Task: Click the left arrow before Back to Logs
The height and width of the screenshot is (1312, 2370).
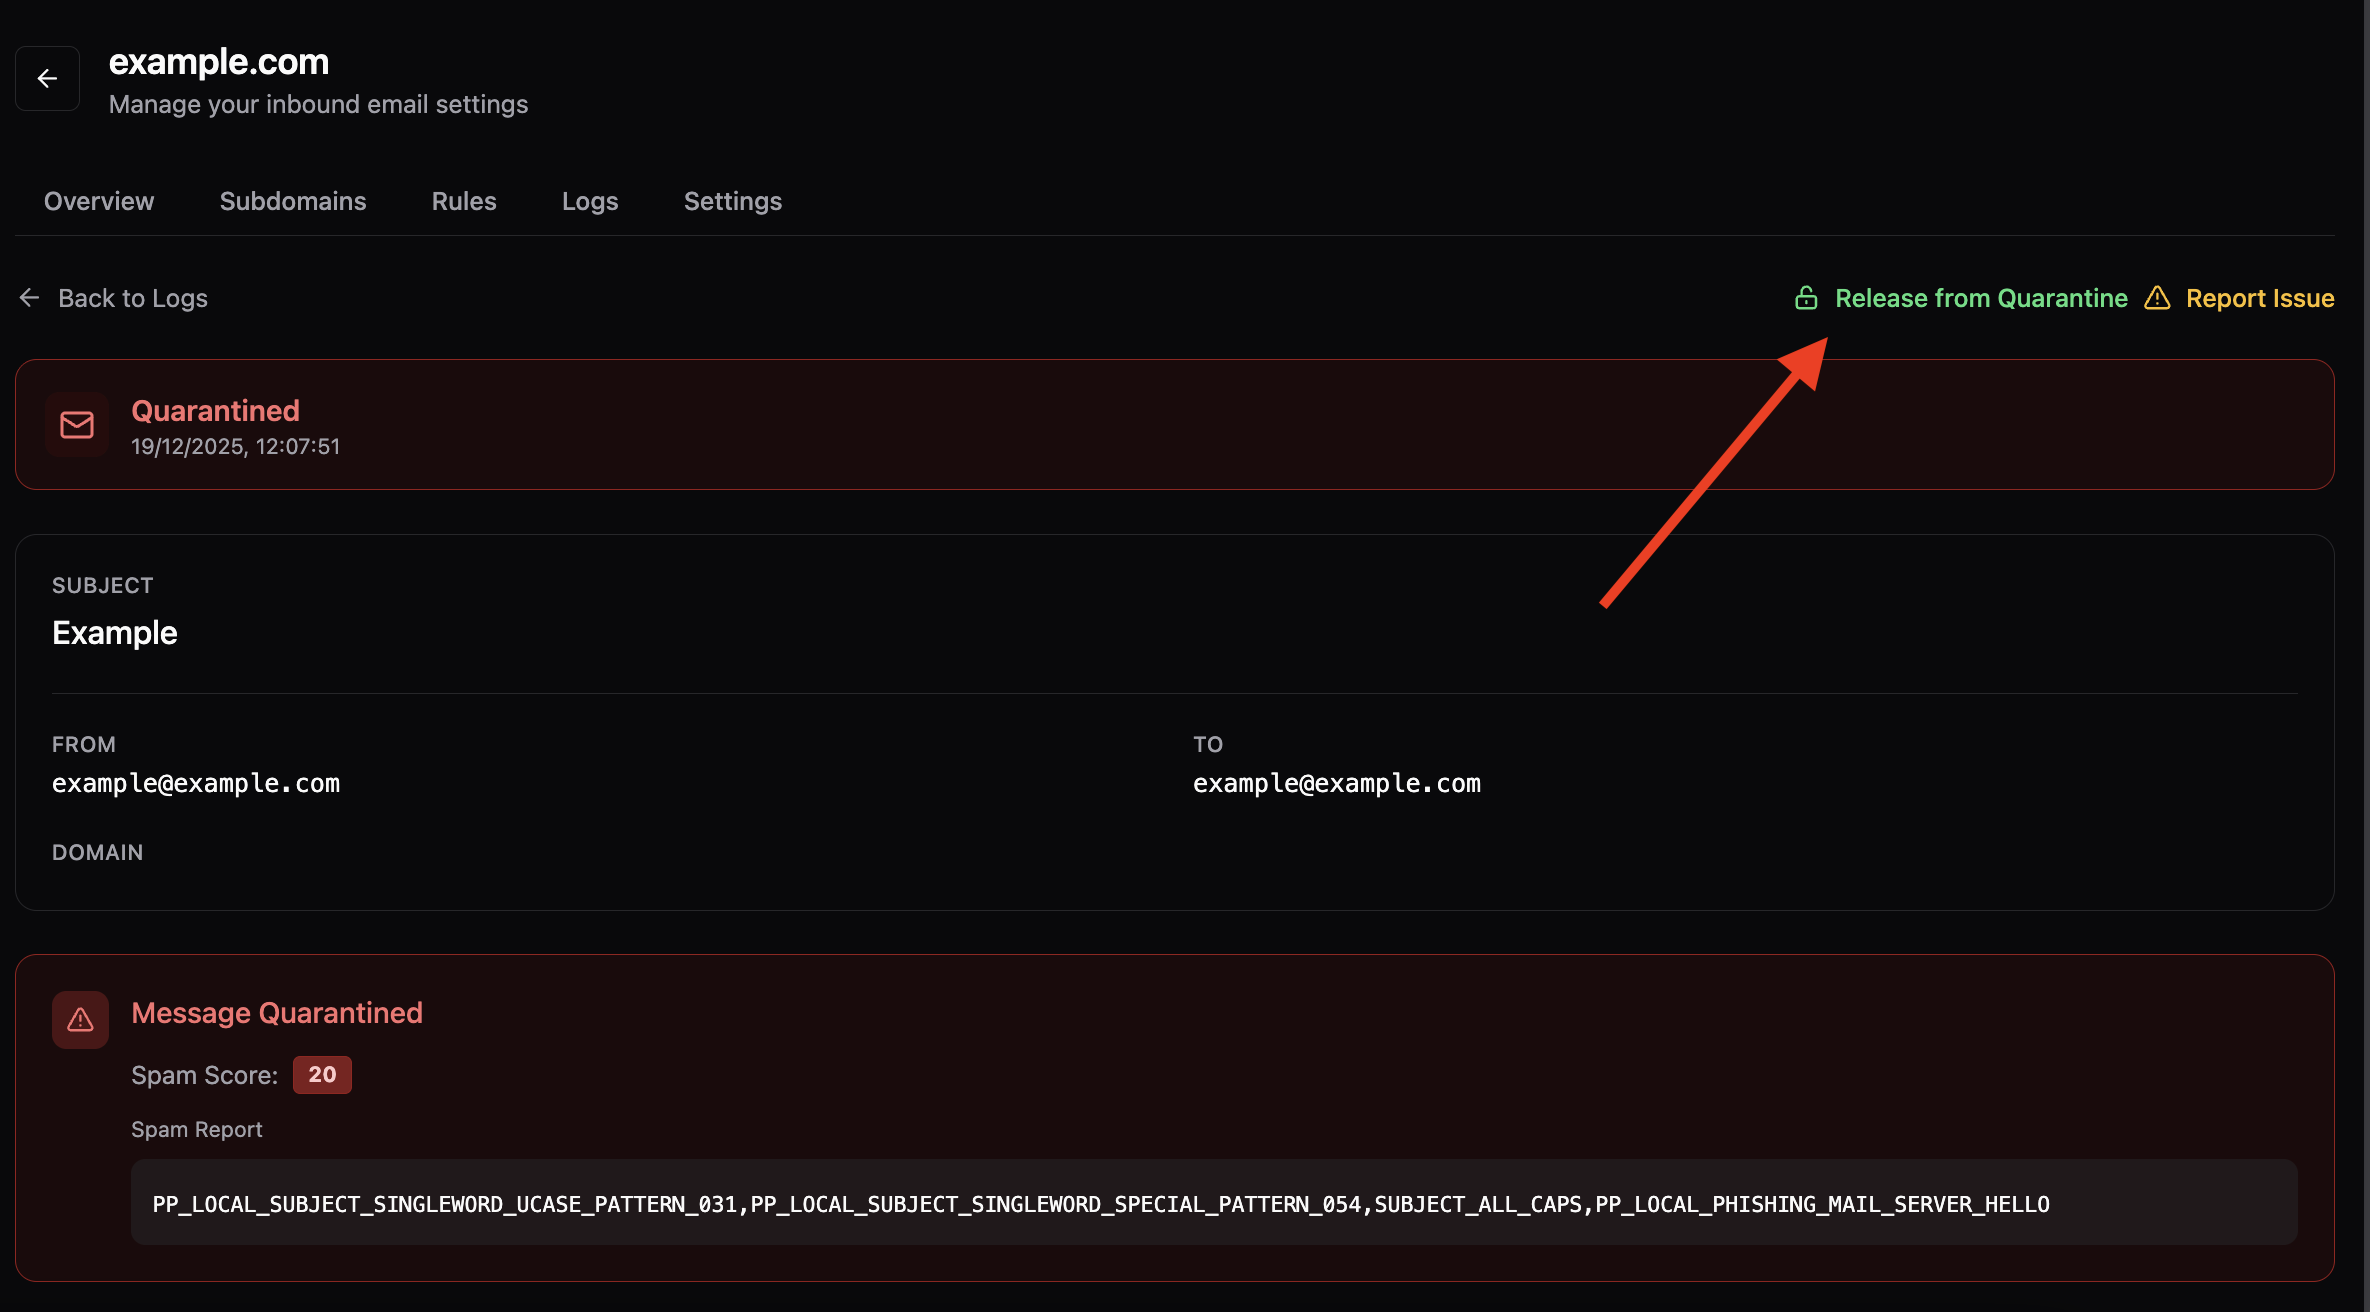Action: click(29, 298)
